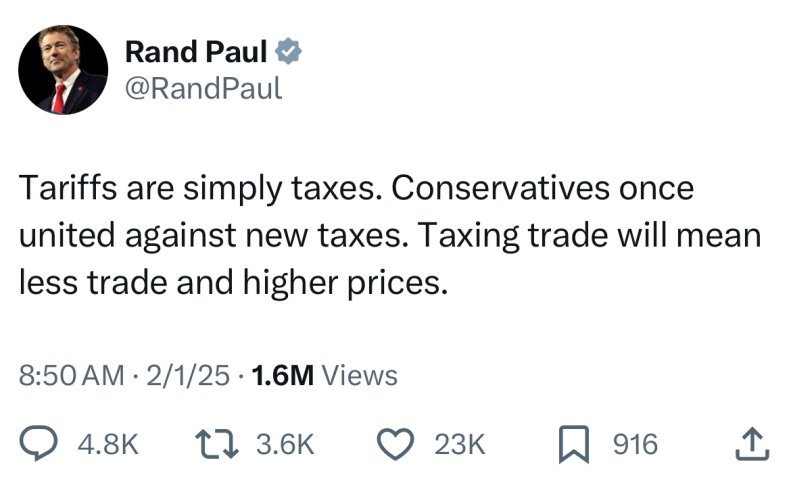Like the tweet with the heart icon

click(x=396, y=444)
